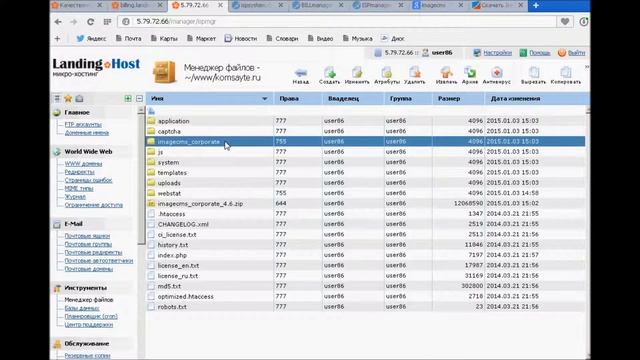Collapse all sidebar sections with minus icon
This screenshot has width=640, height=360.
click(x=139, y=98)
